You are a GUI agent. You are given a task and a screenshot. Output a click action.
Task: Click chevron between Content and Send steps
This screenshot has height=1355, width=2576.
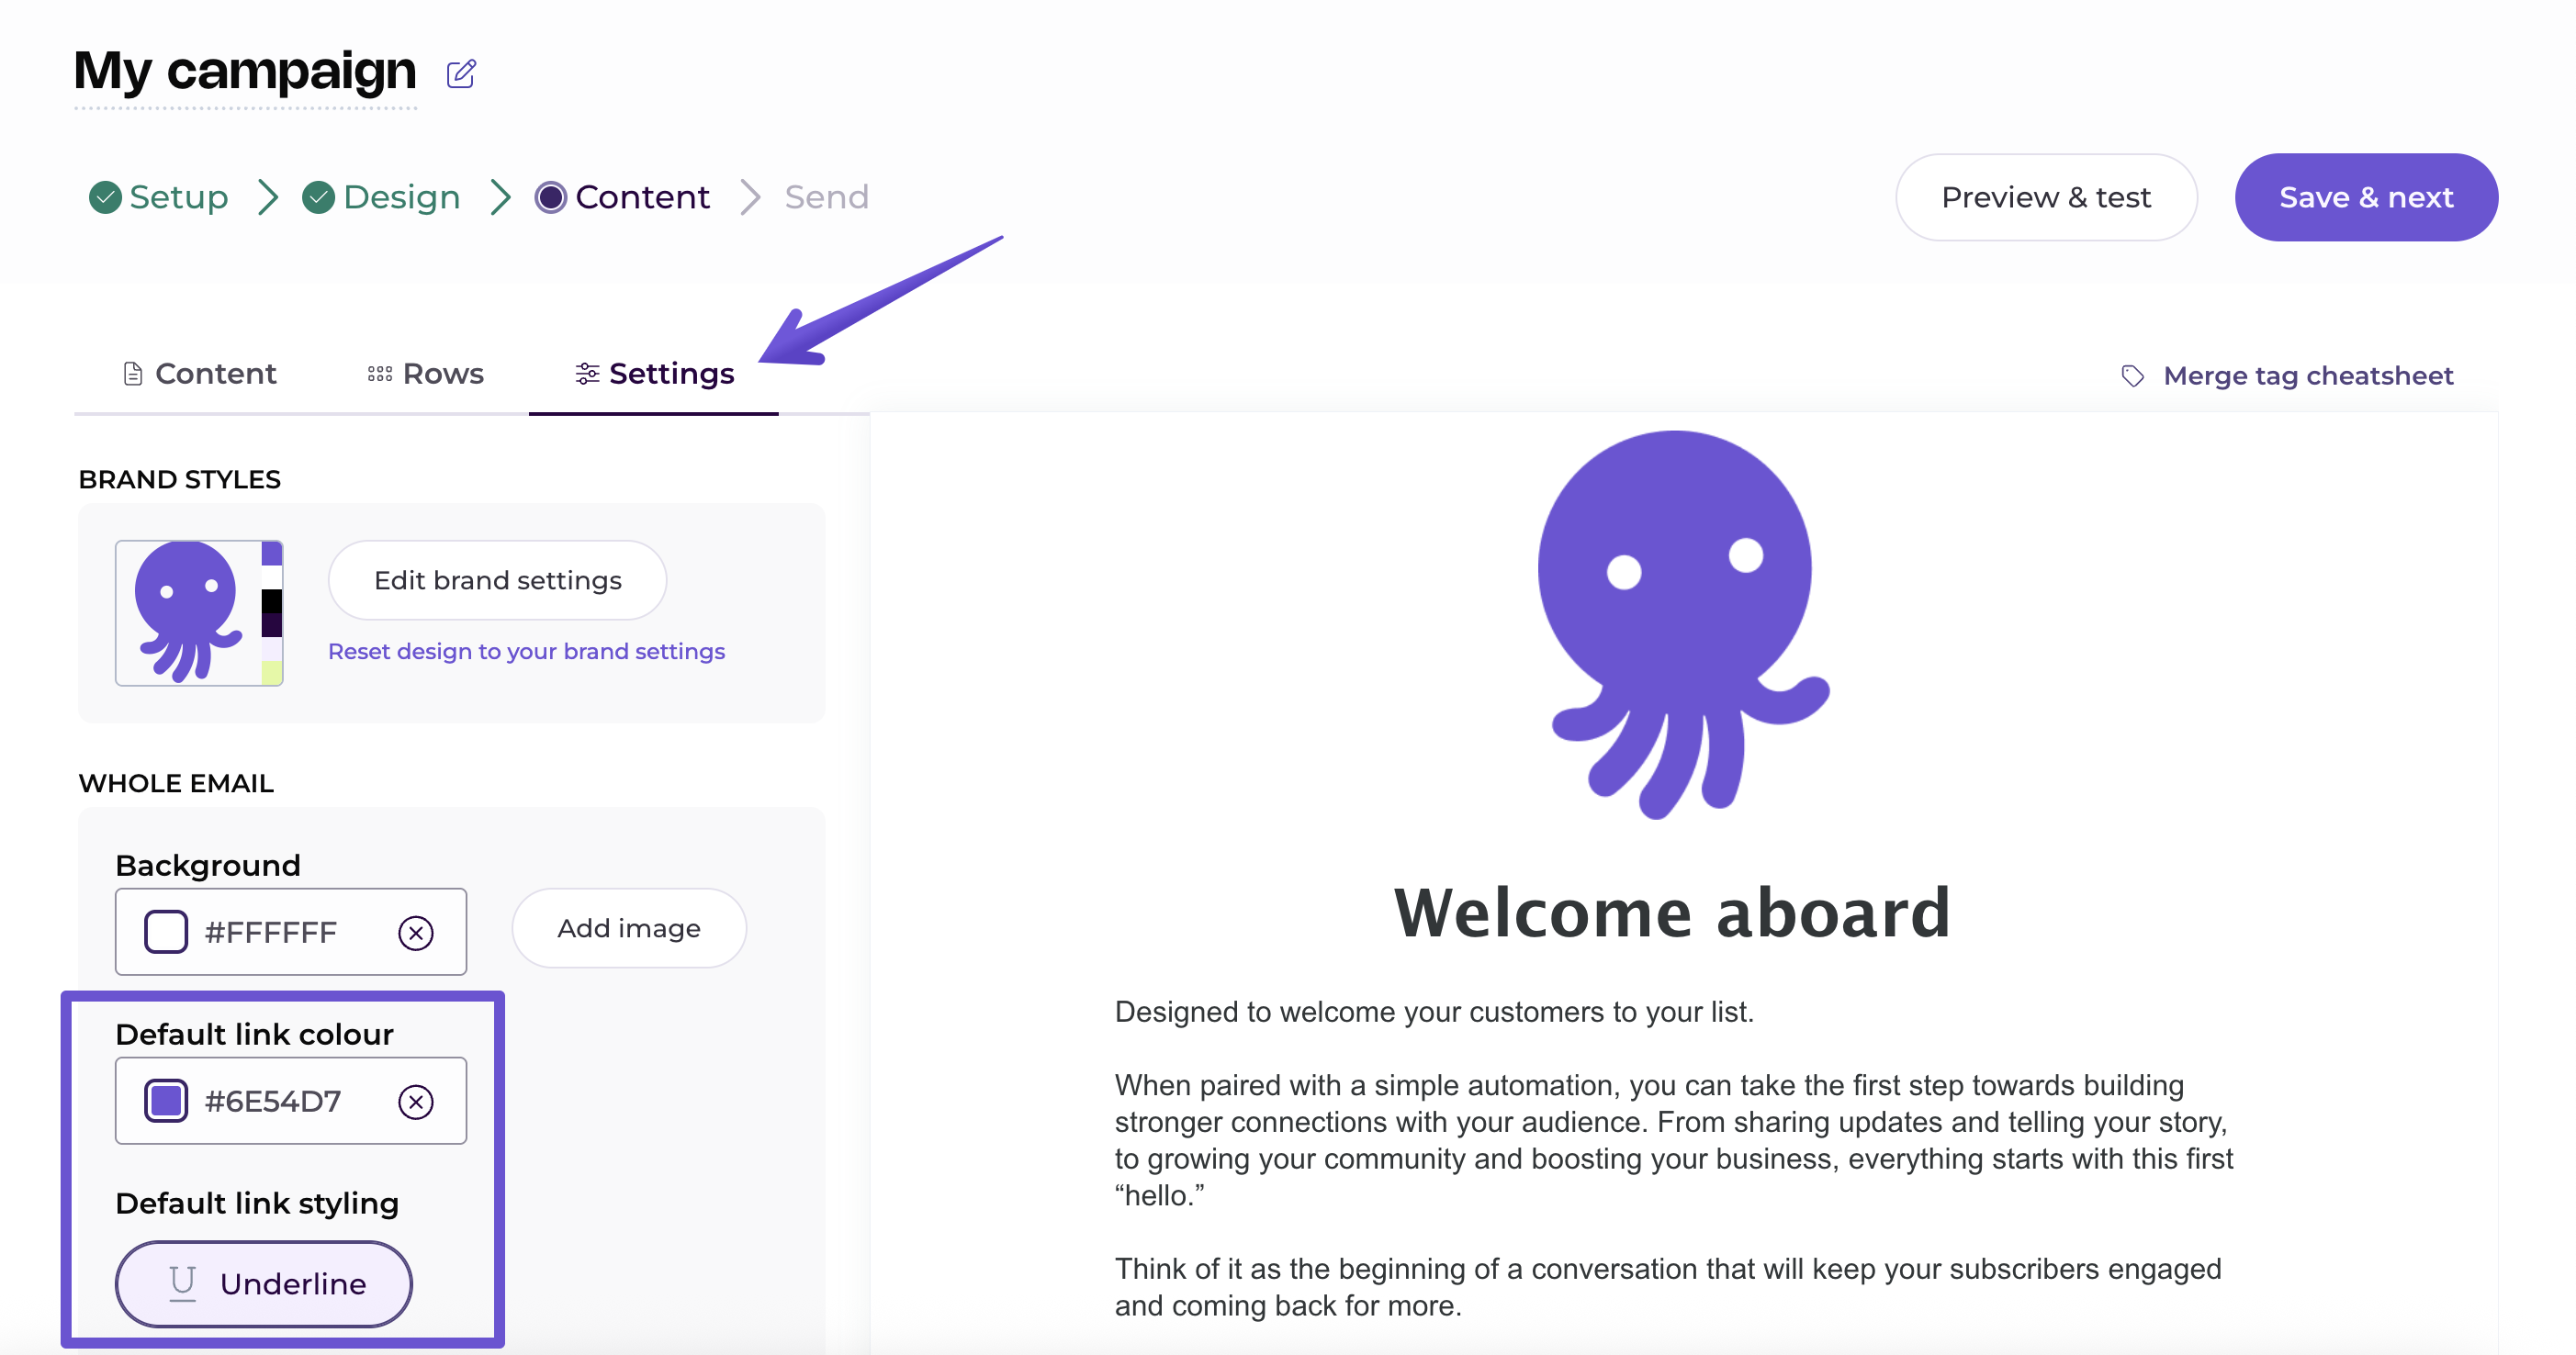point(750,198)
